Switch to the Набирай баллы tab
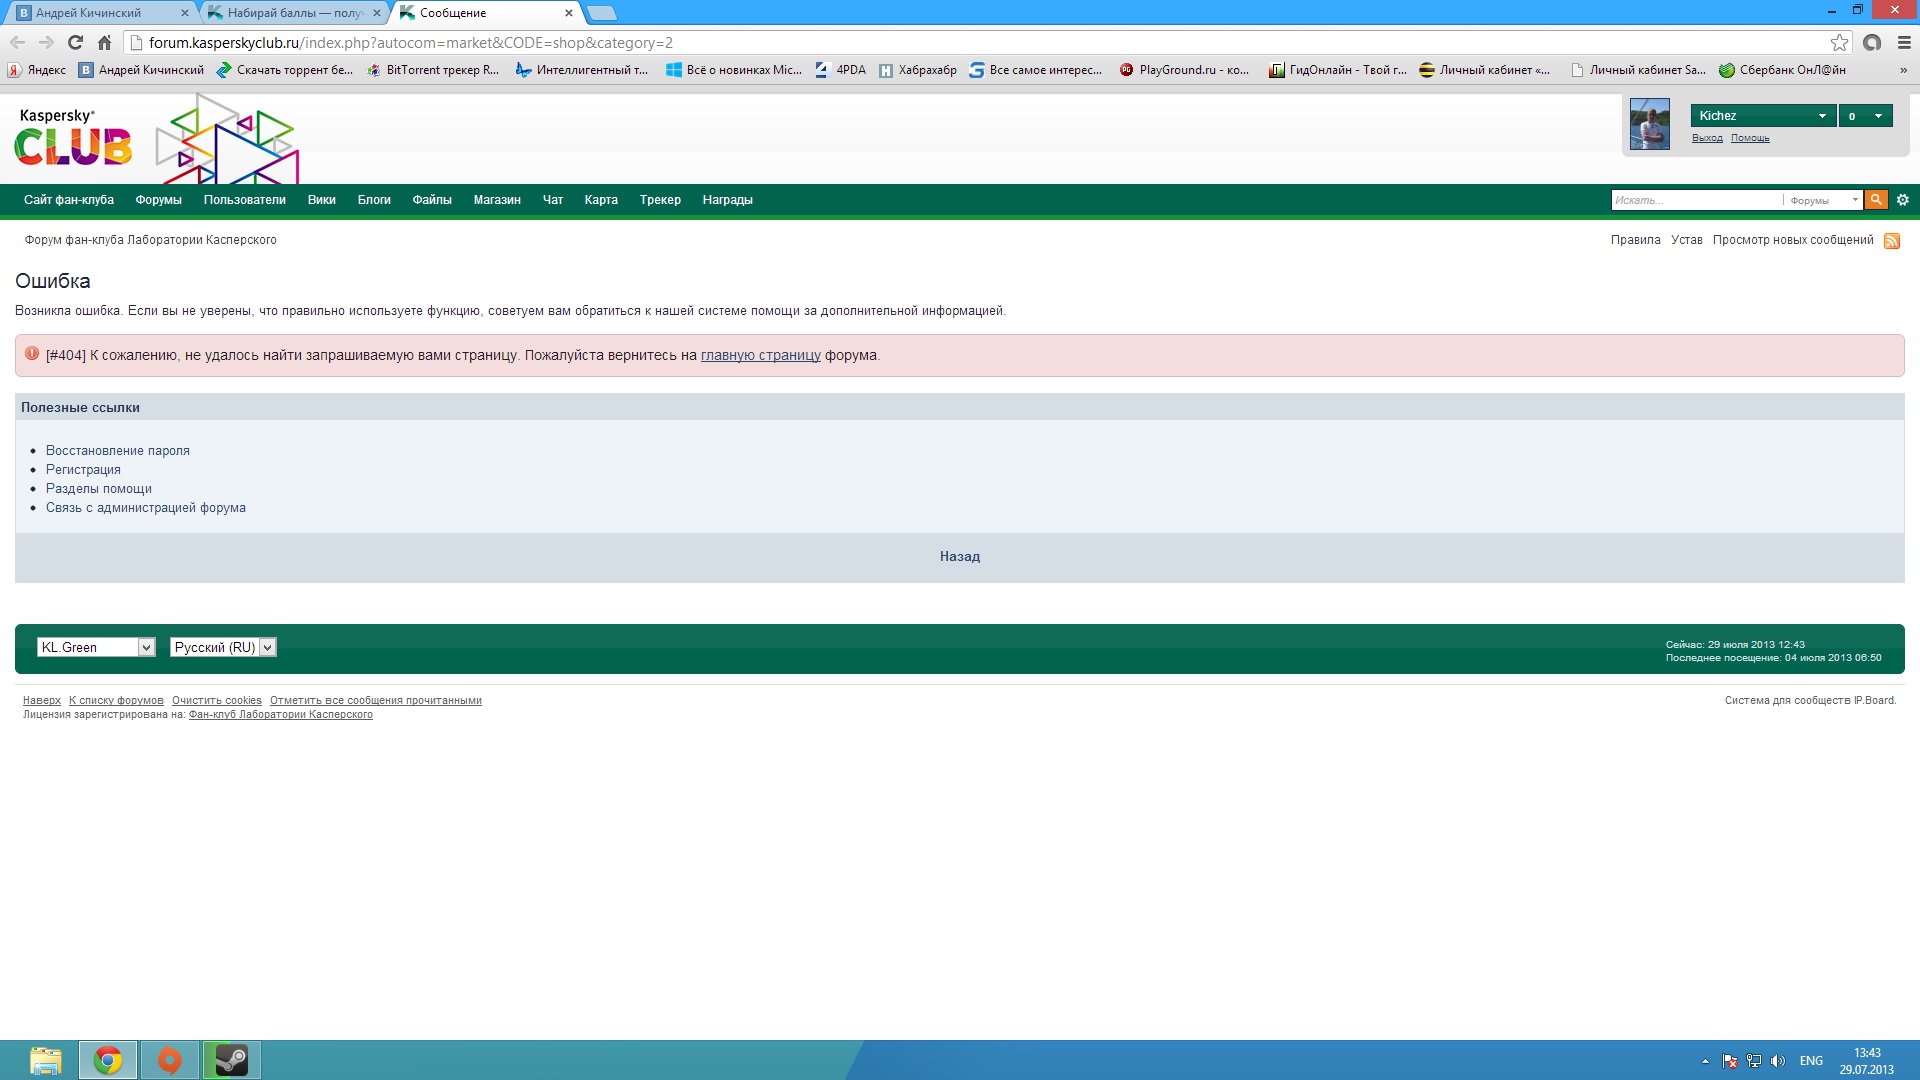The height and width of the screenshot is (1080, 1920). point(293,13)
